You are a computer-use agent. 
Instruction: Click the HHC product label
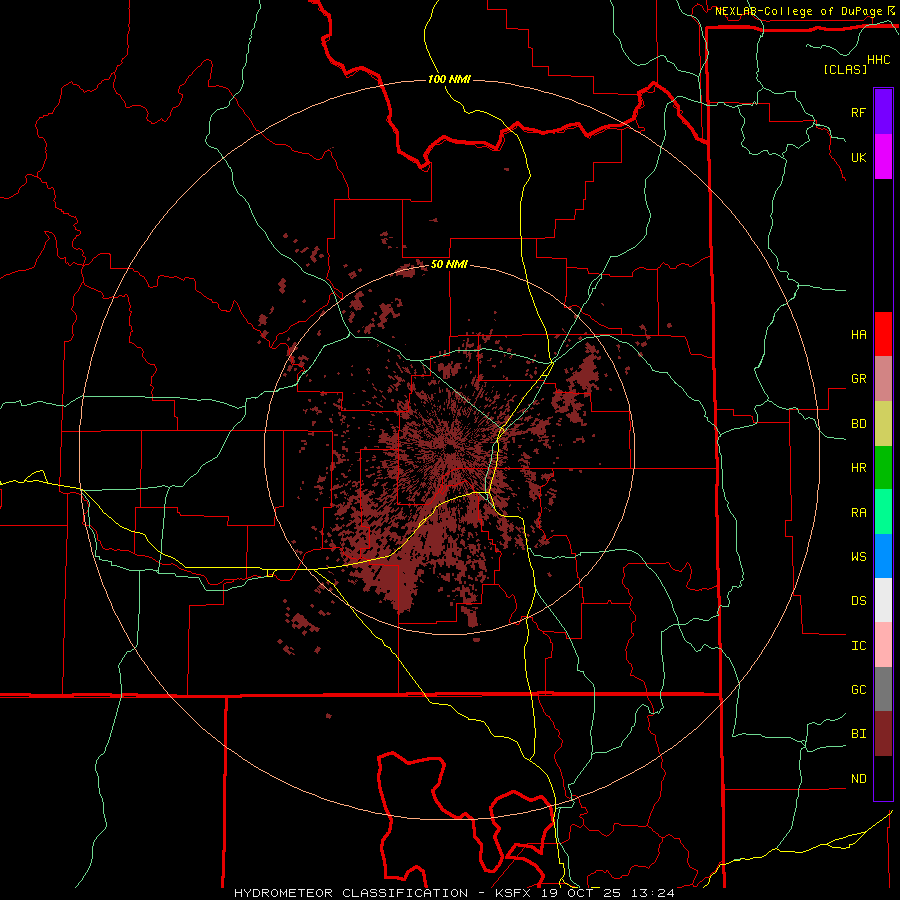(x=878, y=60)
